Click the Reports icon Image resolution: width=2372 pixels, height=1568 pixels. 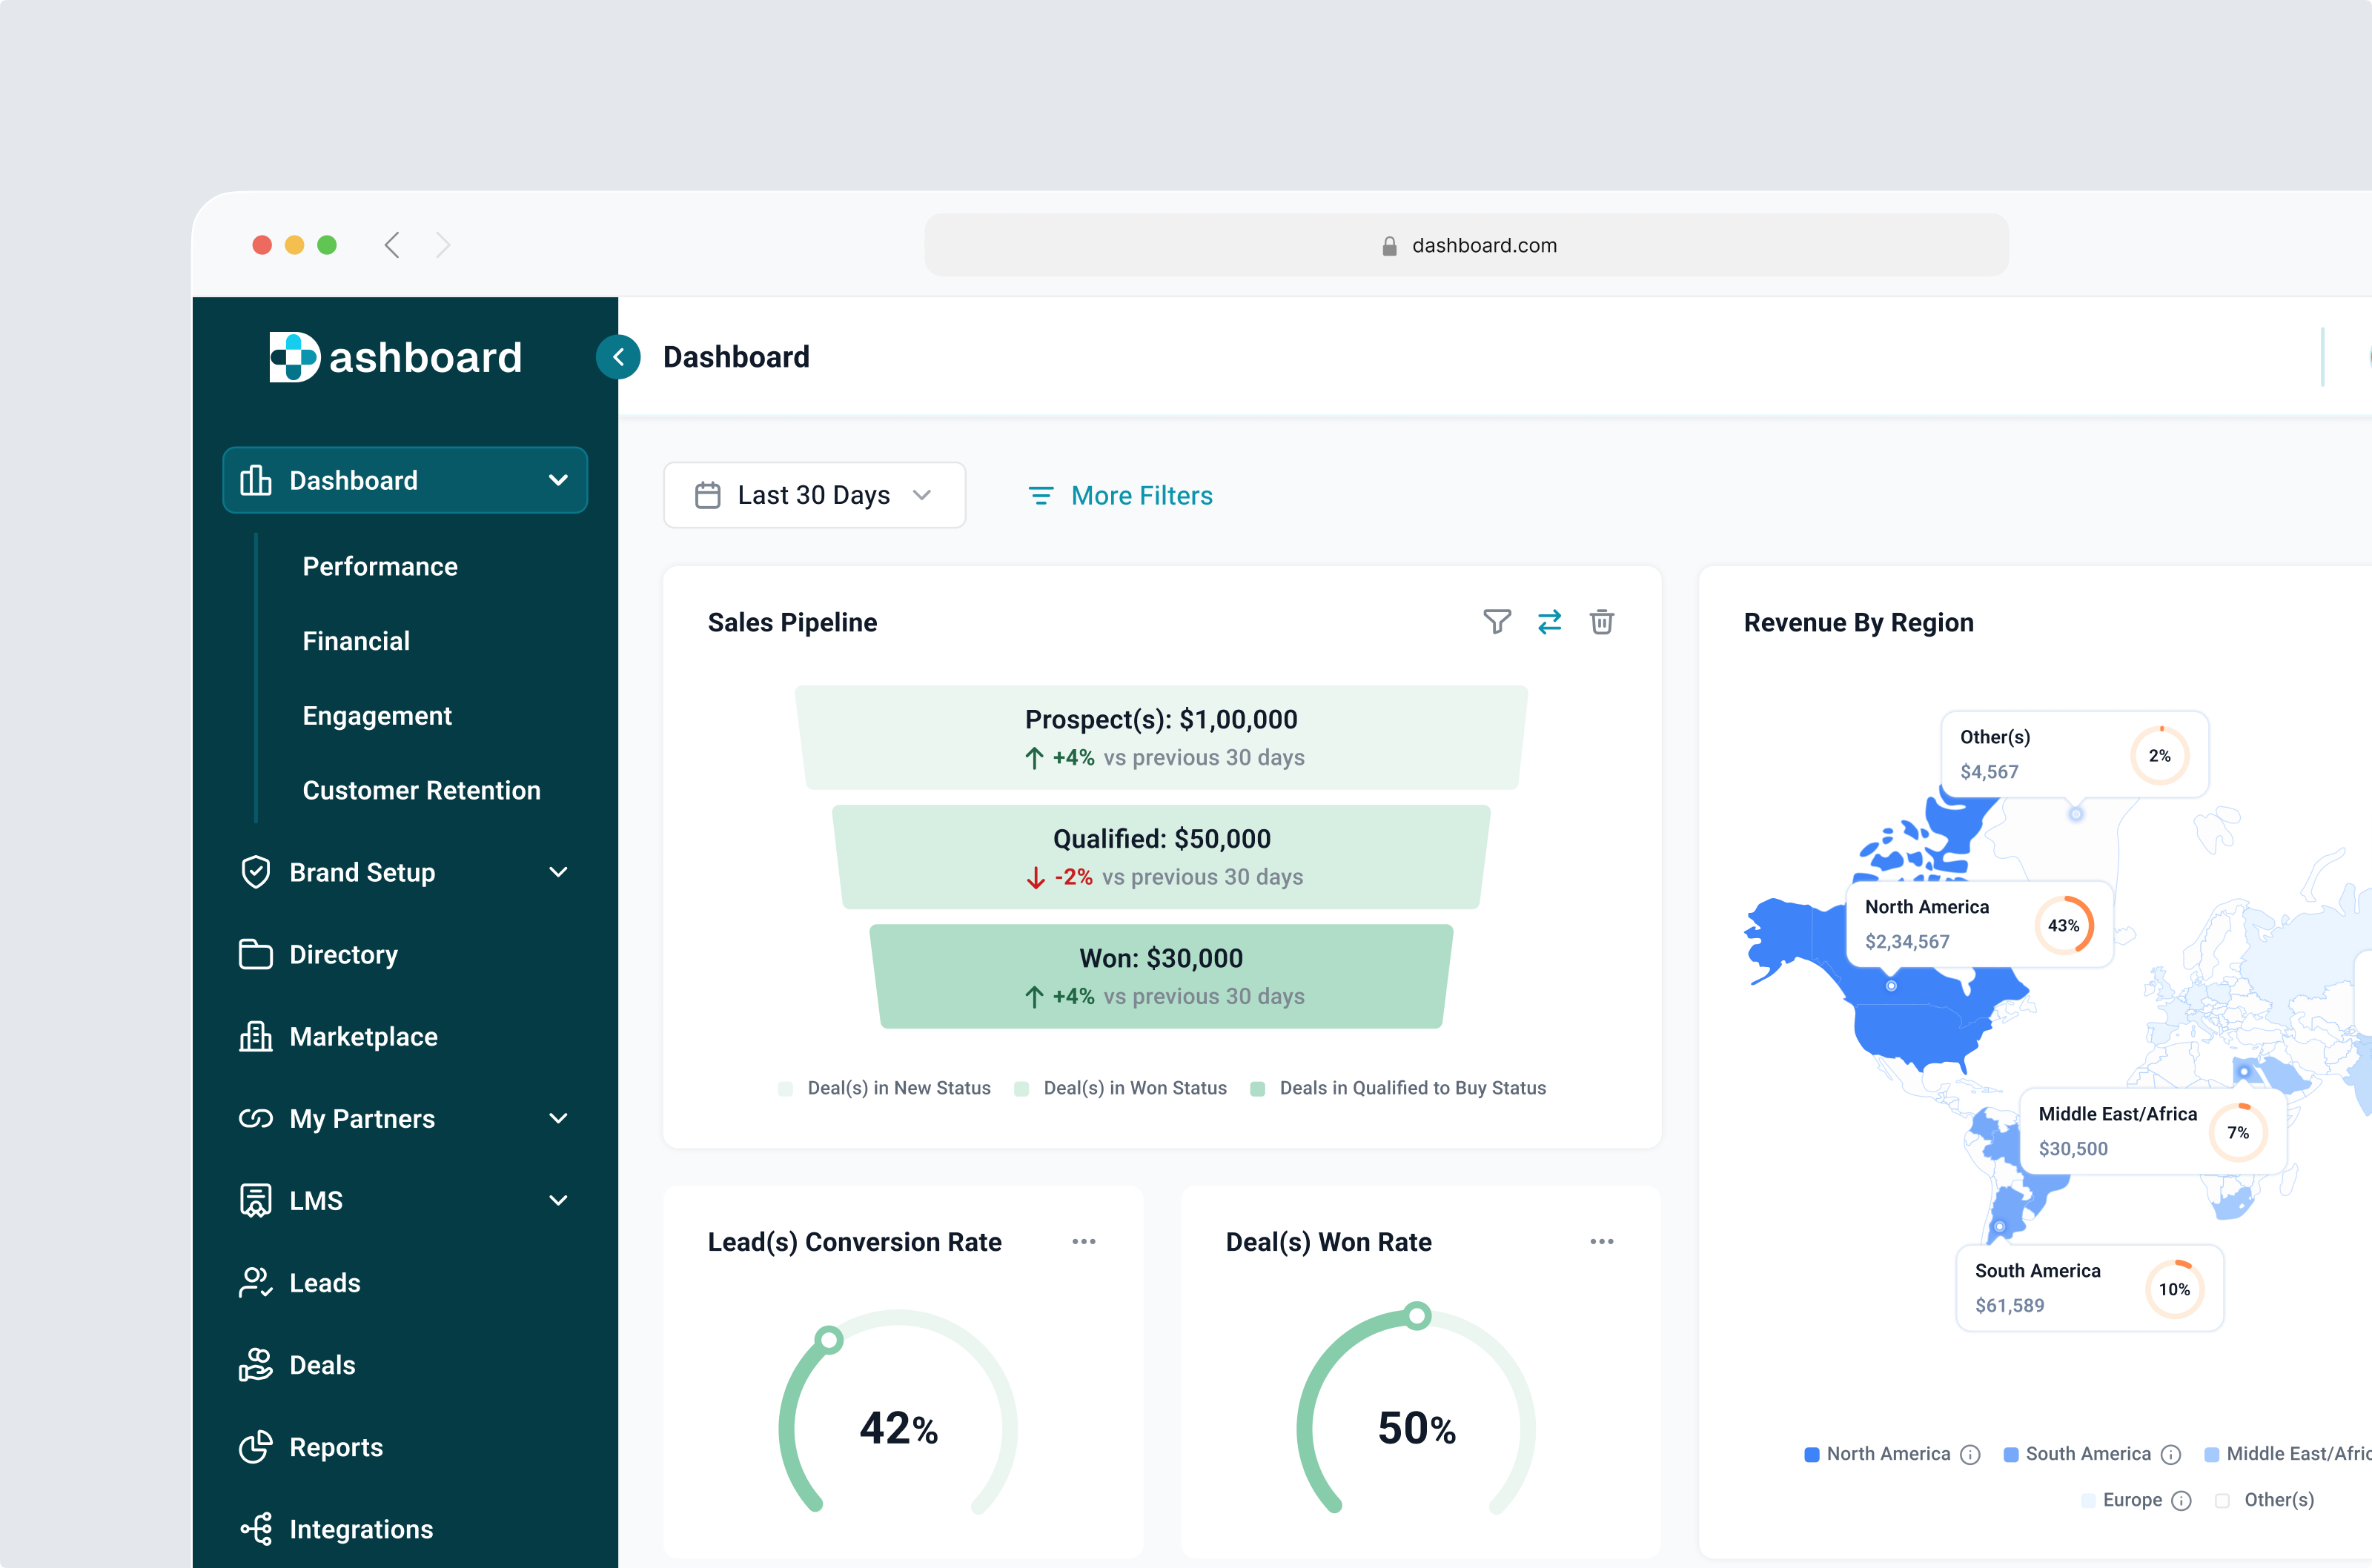(x=256, y=1447)
